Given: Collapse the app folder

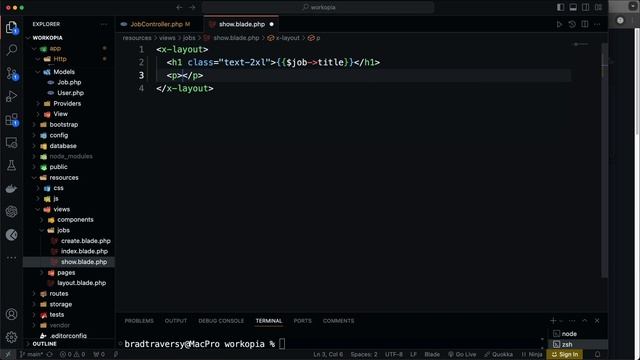Looking at the screenshot, I should coord(34,49).
